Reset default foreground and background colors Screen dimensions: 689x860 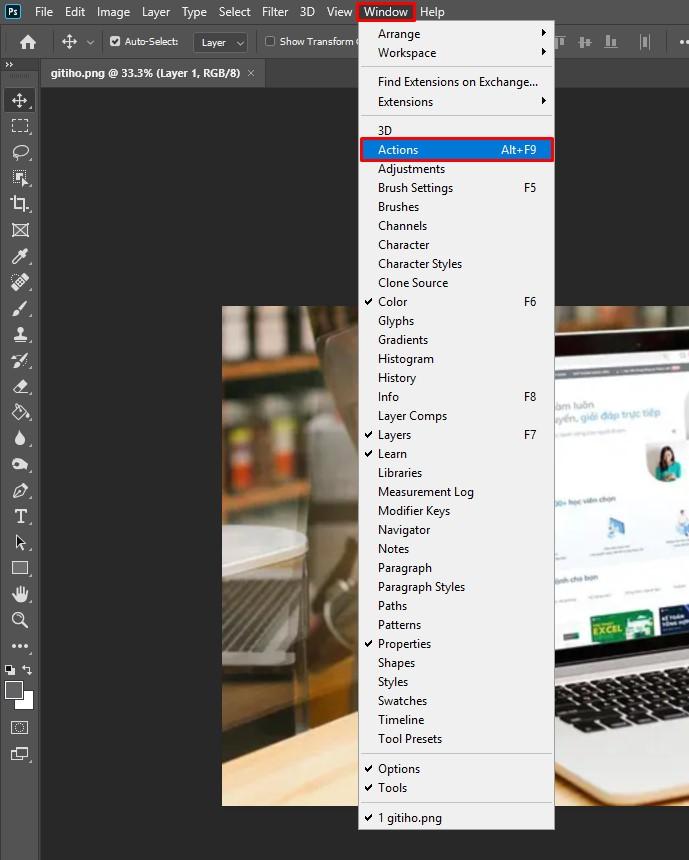[x=10, y=670]
